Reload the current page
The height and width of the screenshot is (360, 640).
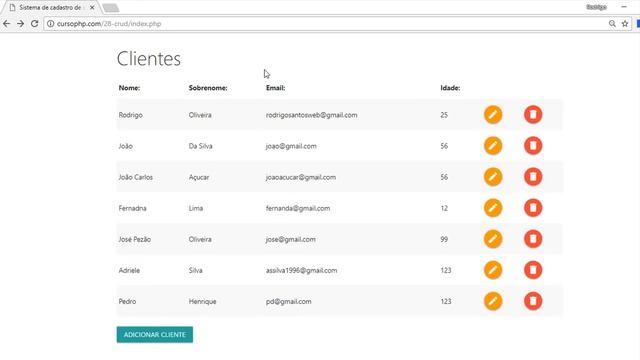tap(35, 24)
